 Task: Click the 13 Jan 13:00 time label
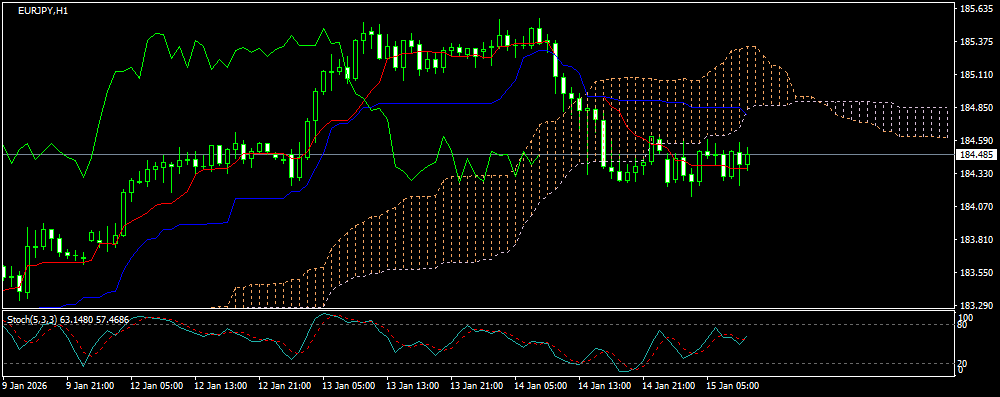click(x=412, y=386)
